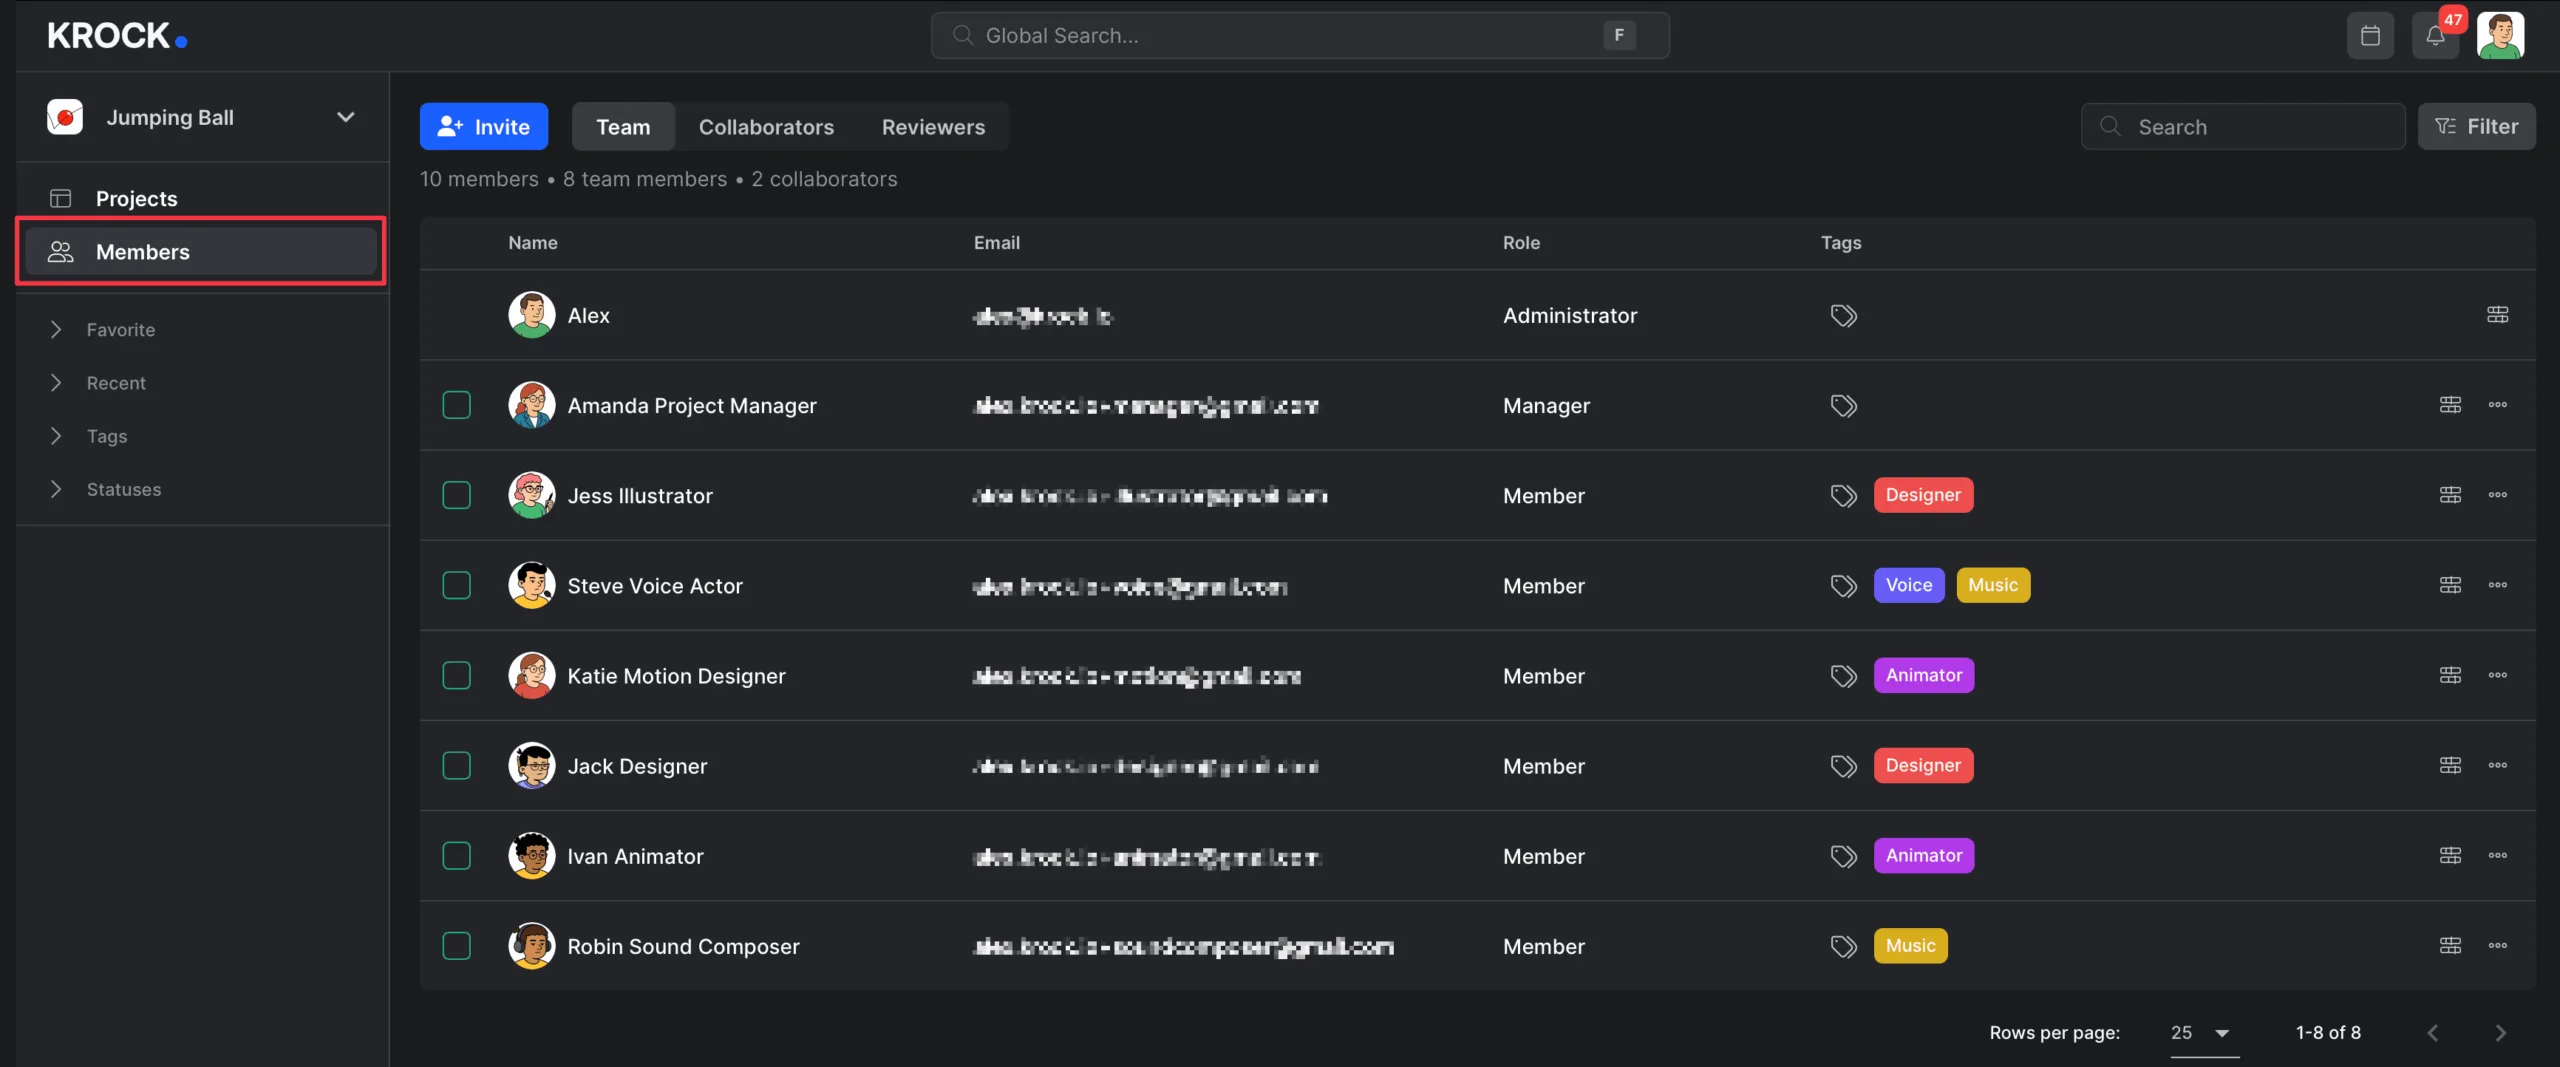
Task: Expand the Jumping Ball workspace dropdown
Action: [x=345, y=117]
